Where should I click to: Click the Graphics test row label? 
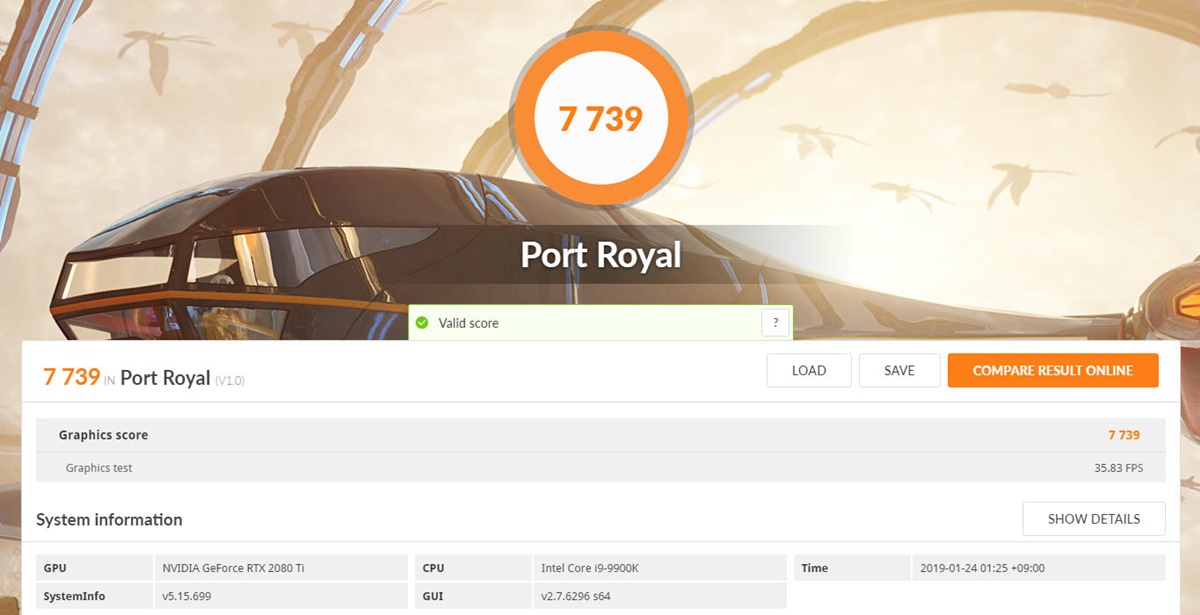[99, 468]
